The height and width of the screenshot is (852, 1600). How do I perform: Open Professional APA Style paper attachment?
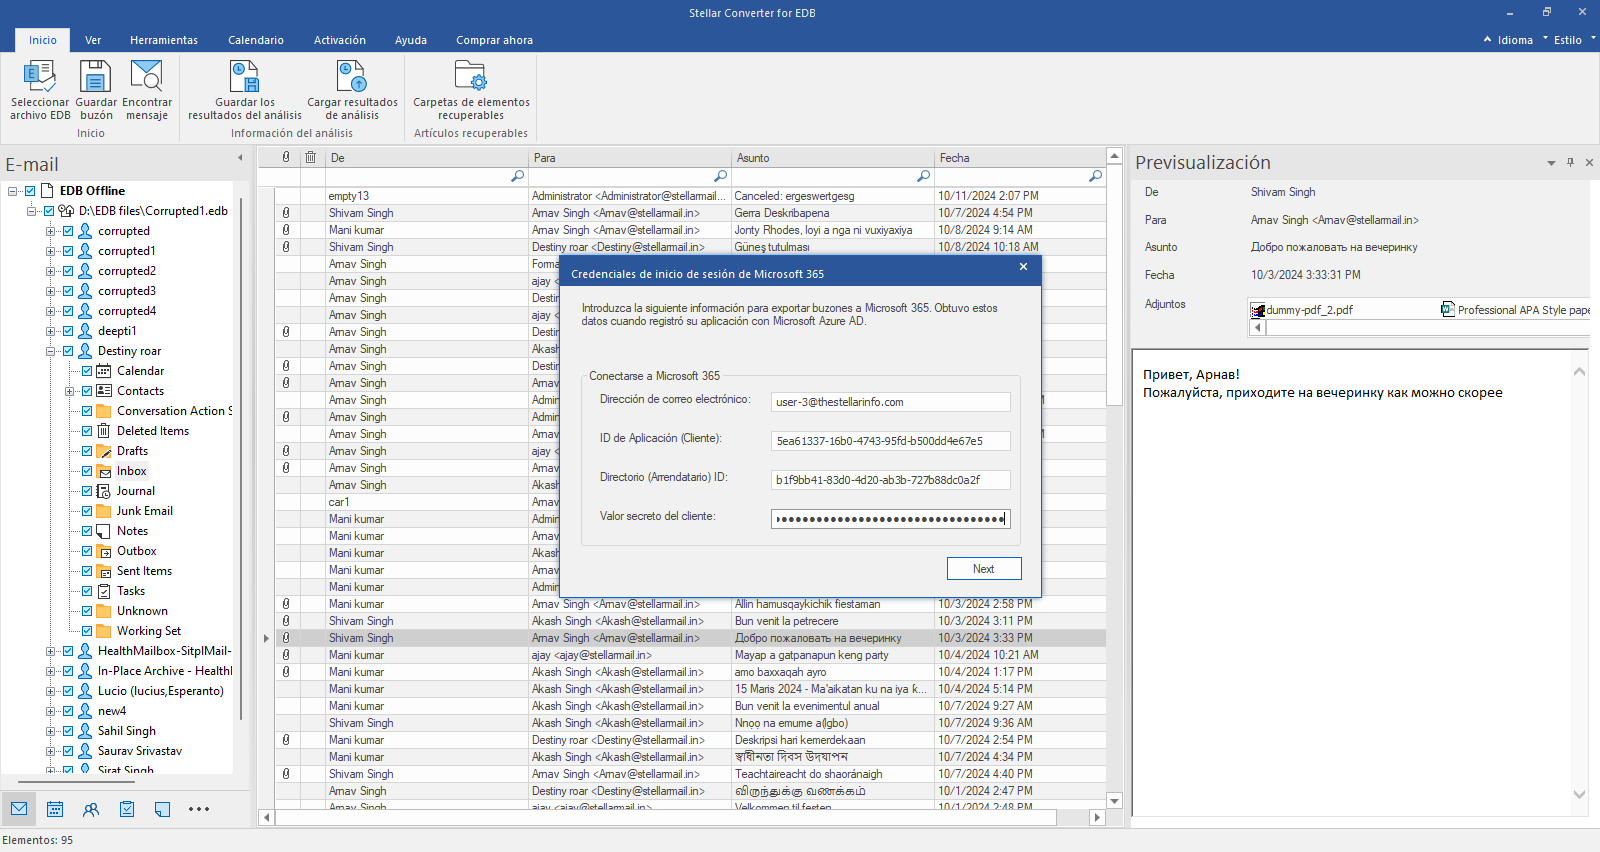1515,310
